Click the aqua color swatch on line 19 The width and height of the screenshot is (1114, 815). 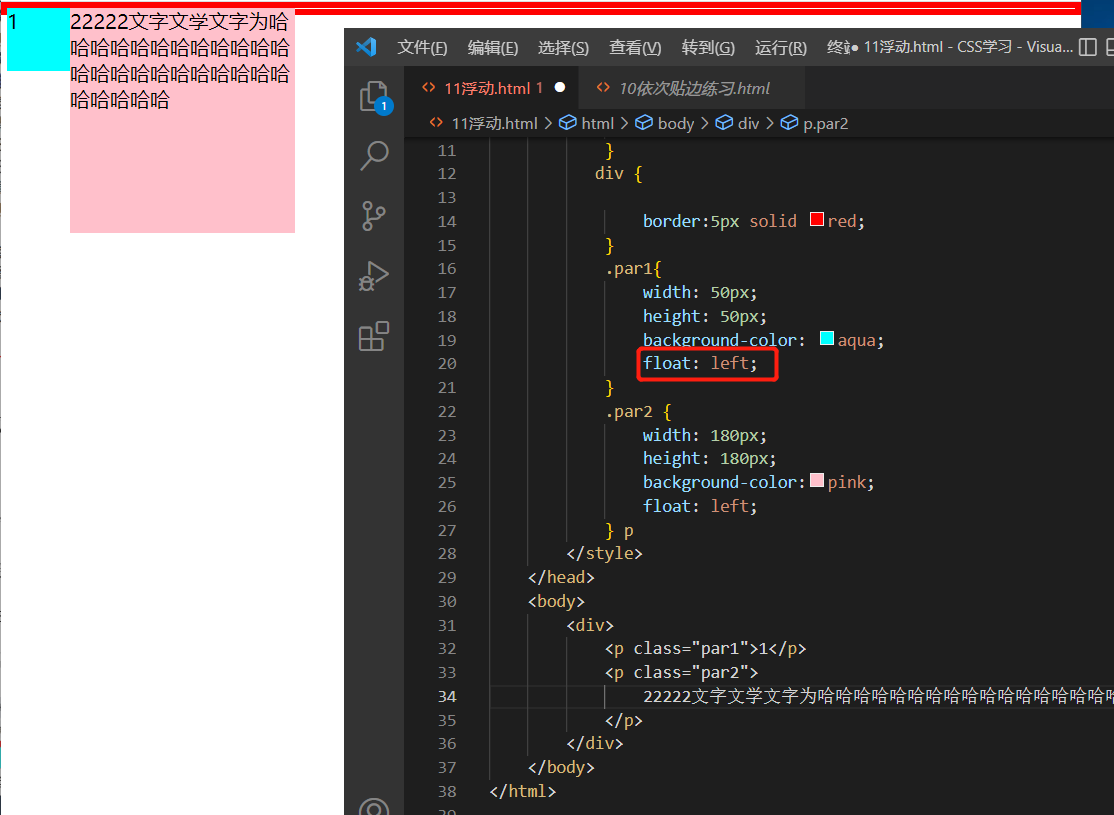[x=827, y=338]
